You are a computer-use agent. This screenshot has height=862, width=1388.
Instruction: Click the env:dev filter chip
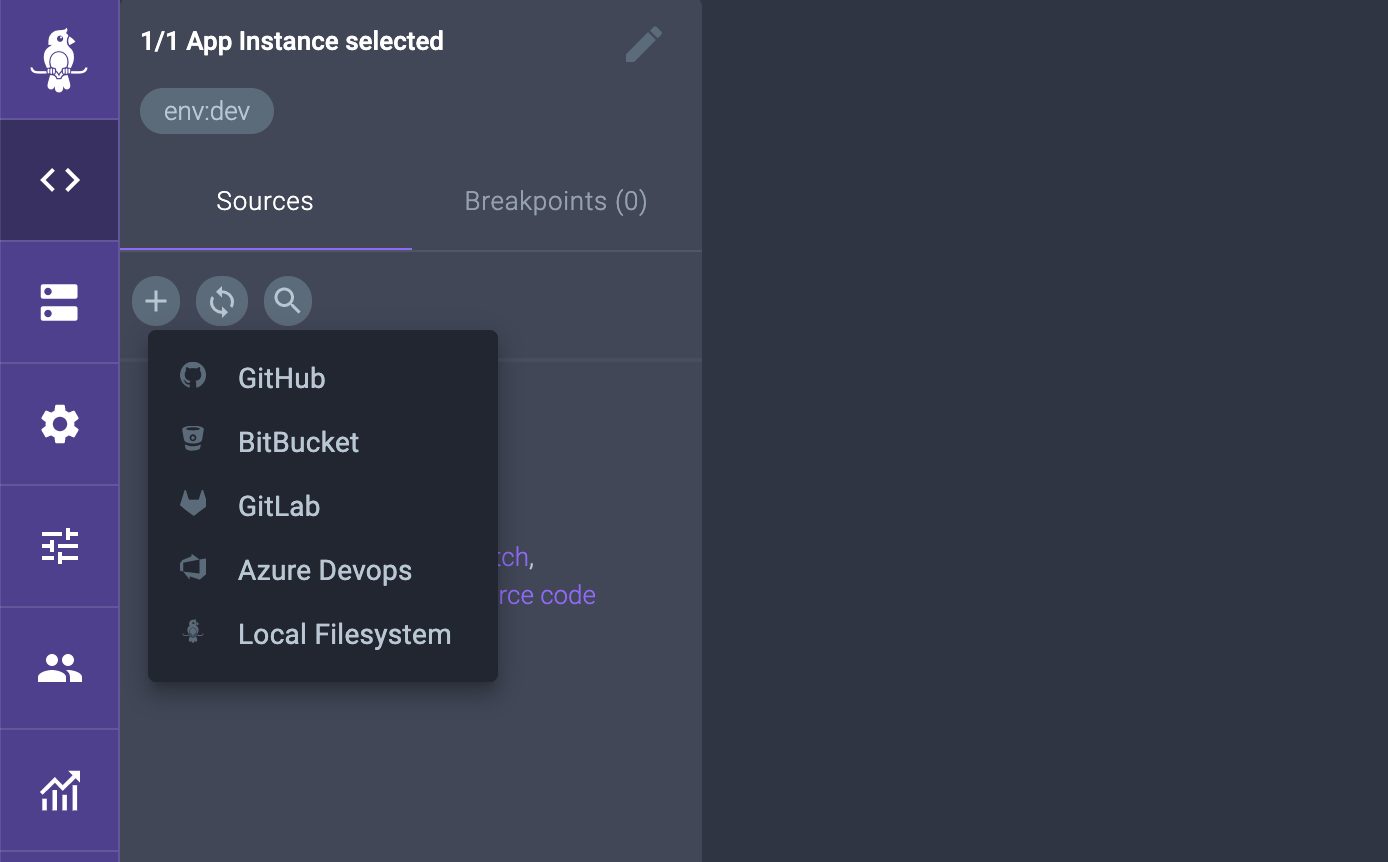point(207,111)
